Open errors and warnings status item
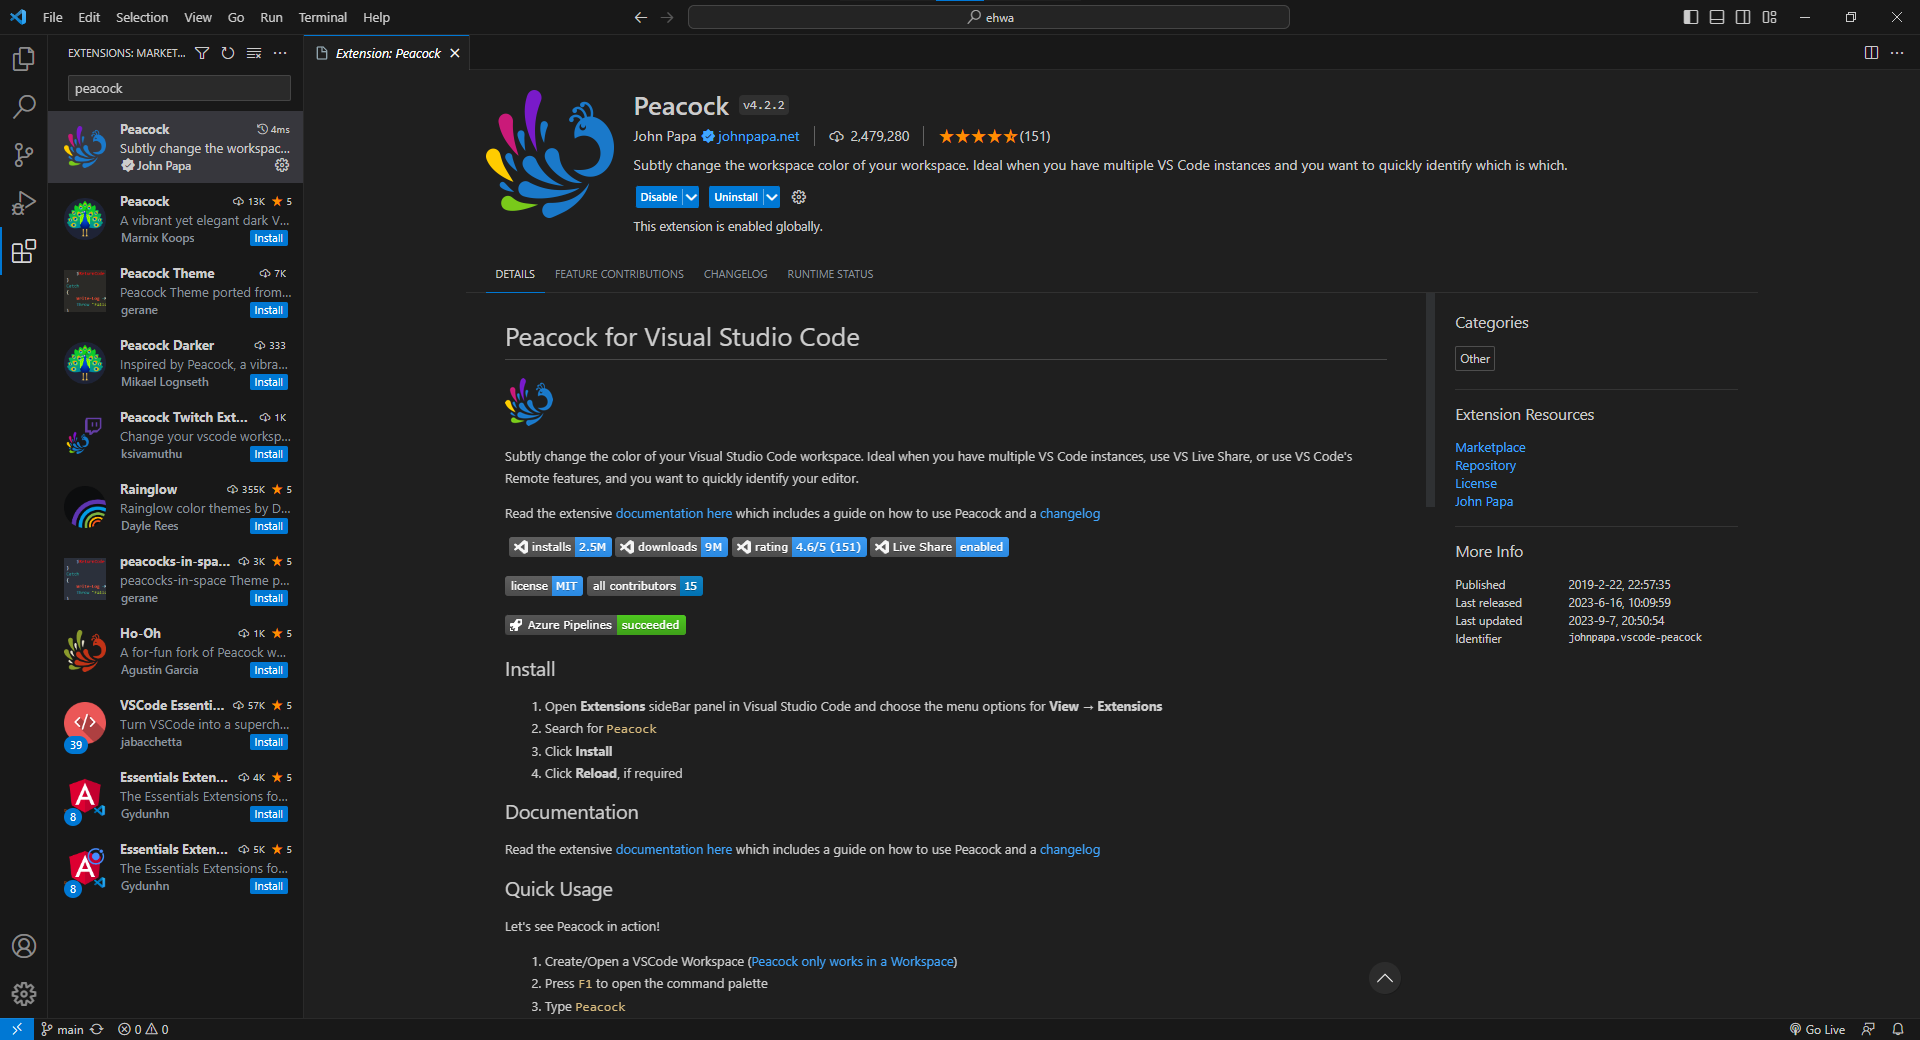 pyautogui.click(x=143, y=1029)
